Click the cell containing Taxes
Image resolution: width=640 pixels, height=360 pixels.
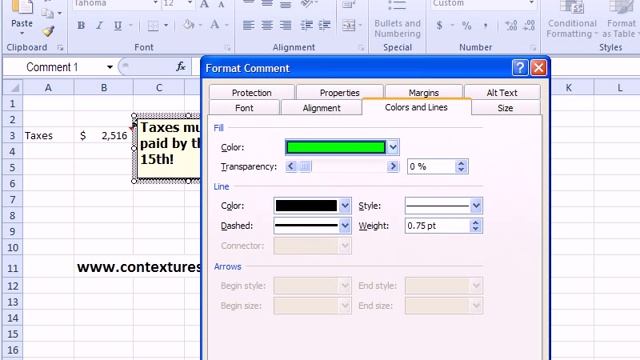coord(49,136)
